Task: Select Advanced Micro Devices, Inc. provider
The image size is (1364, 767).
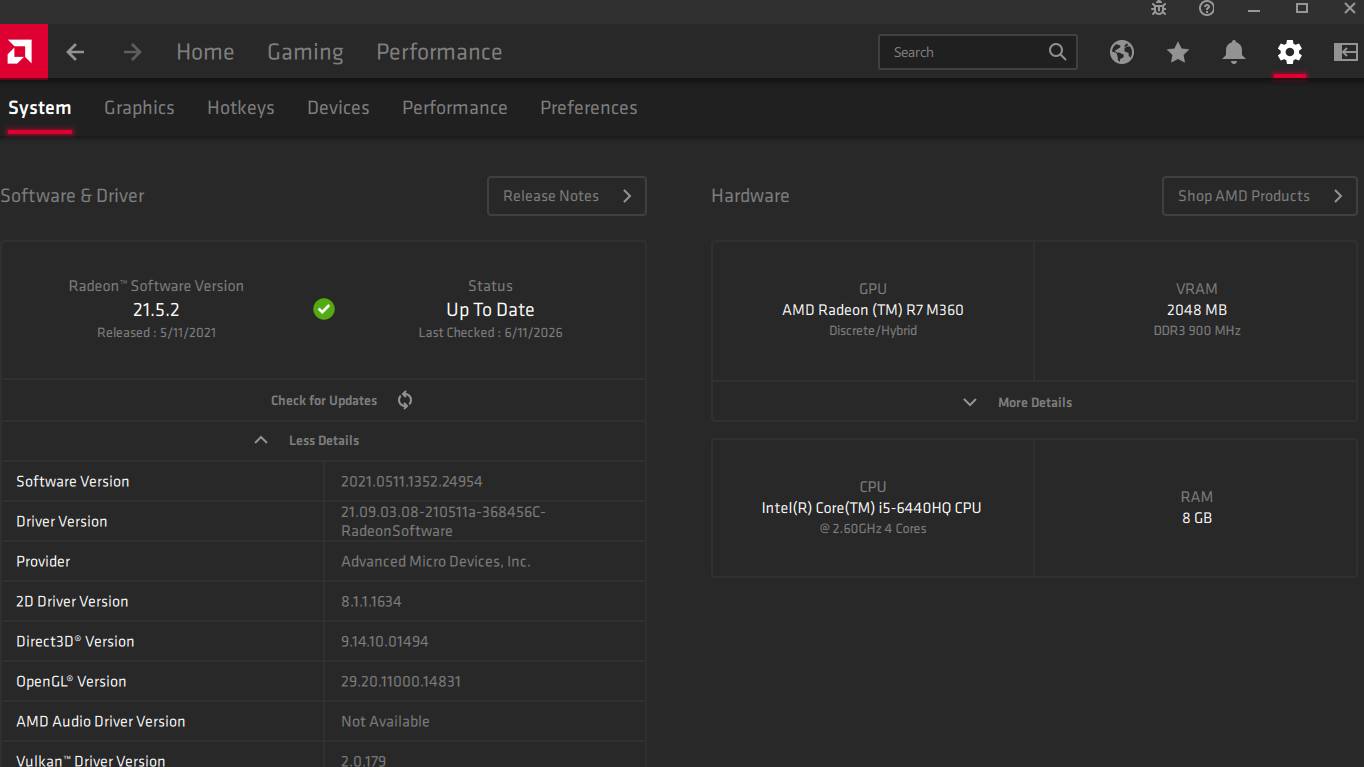Action: [435, 561]
